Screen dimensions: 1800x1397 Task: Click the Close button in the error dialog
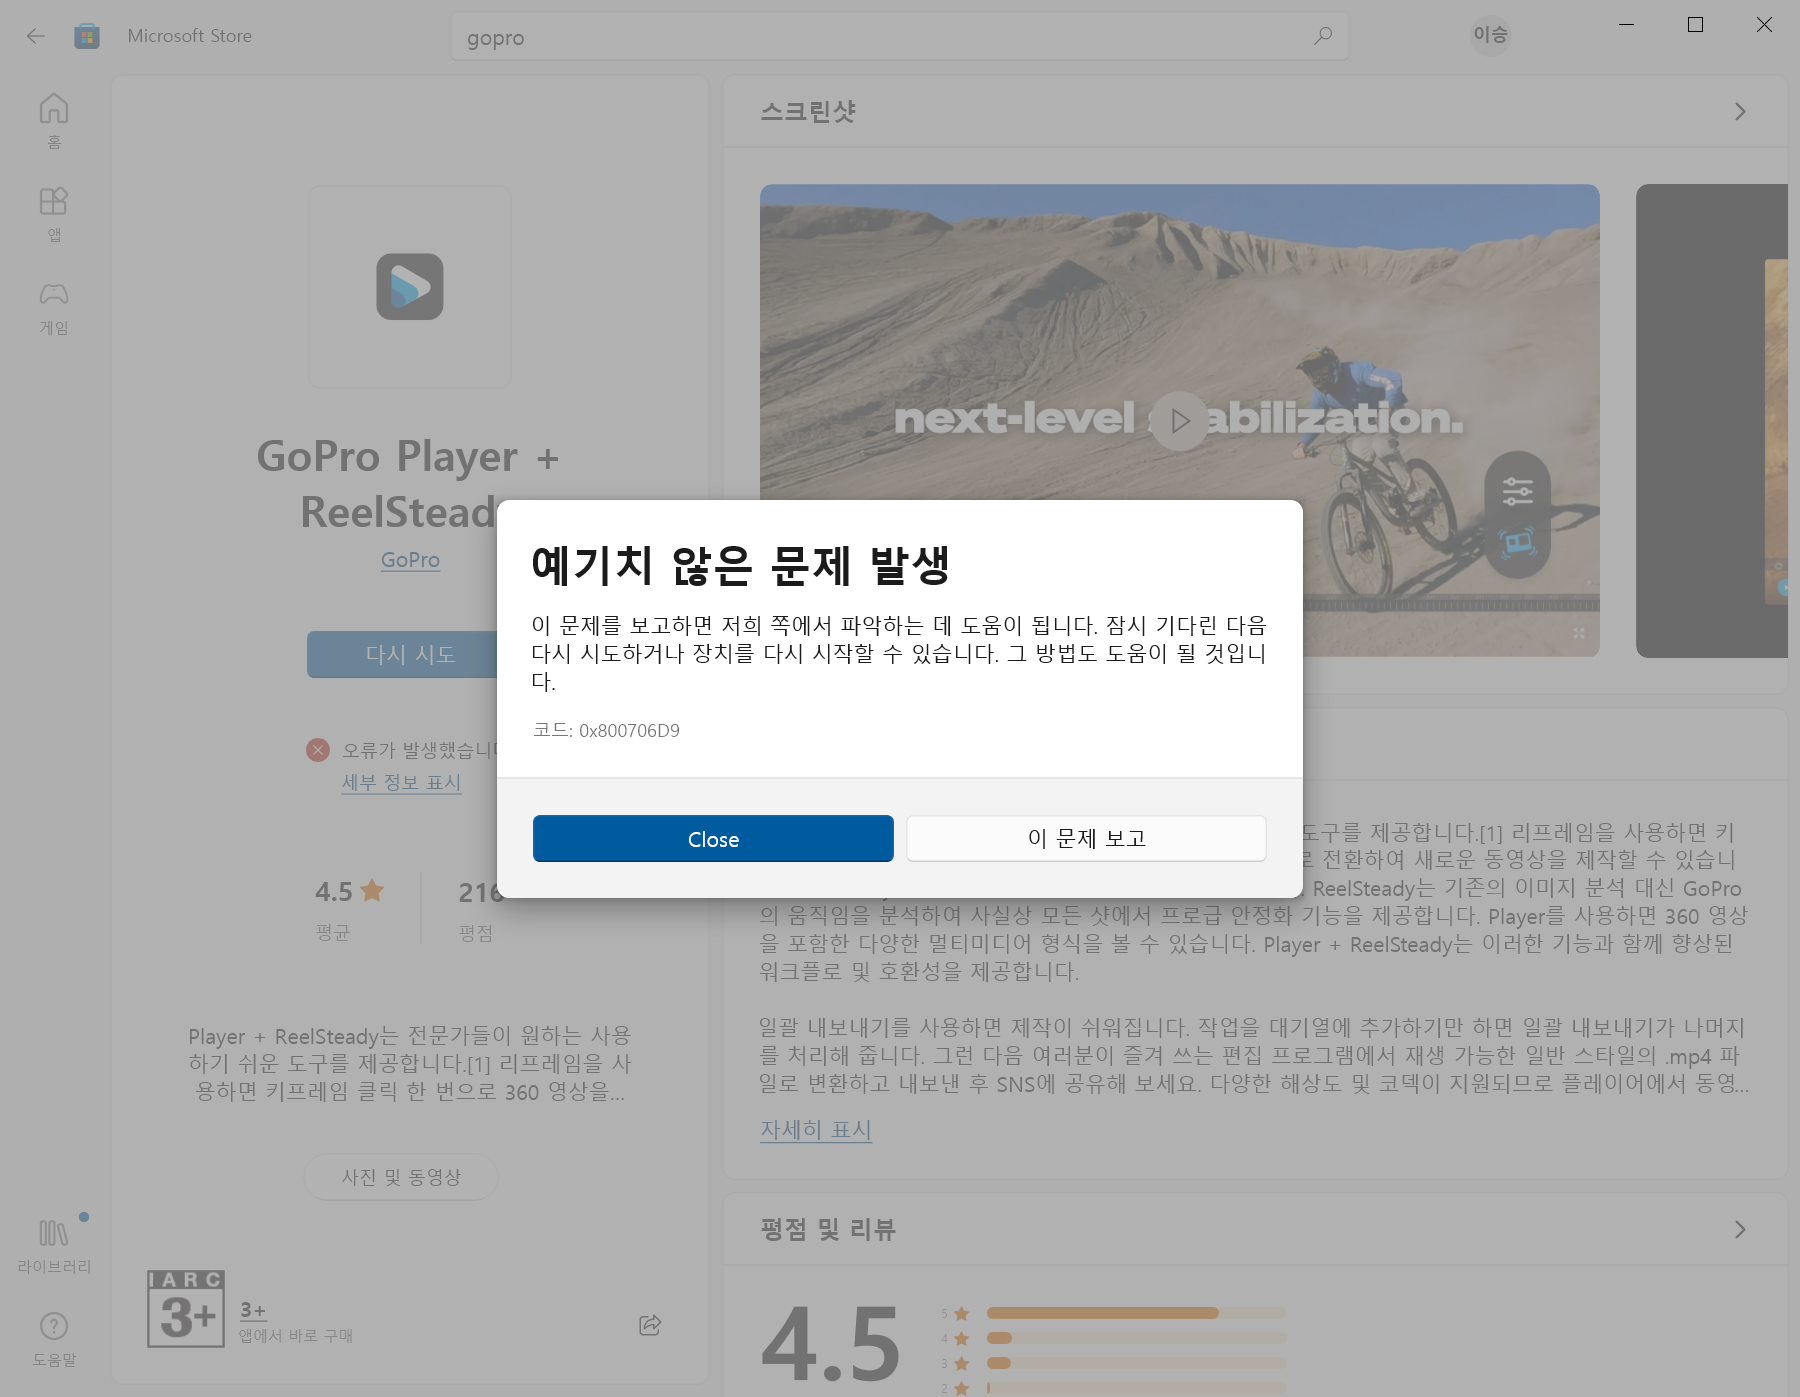point(713,838)
